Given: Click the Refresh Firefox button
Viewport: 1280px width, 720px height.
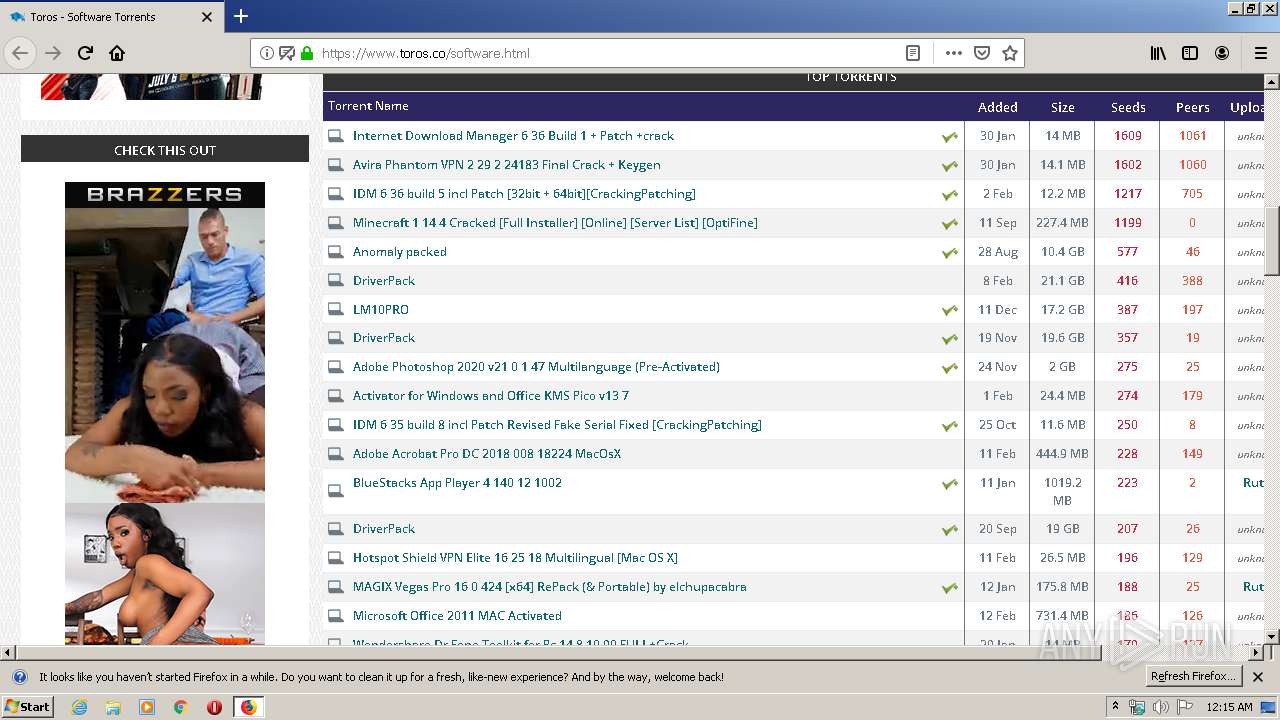Looking at the screenshot, I should tap(1194, 677).
